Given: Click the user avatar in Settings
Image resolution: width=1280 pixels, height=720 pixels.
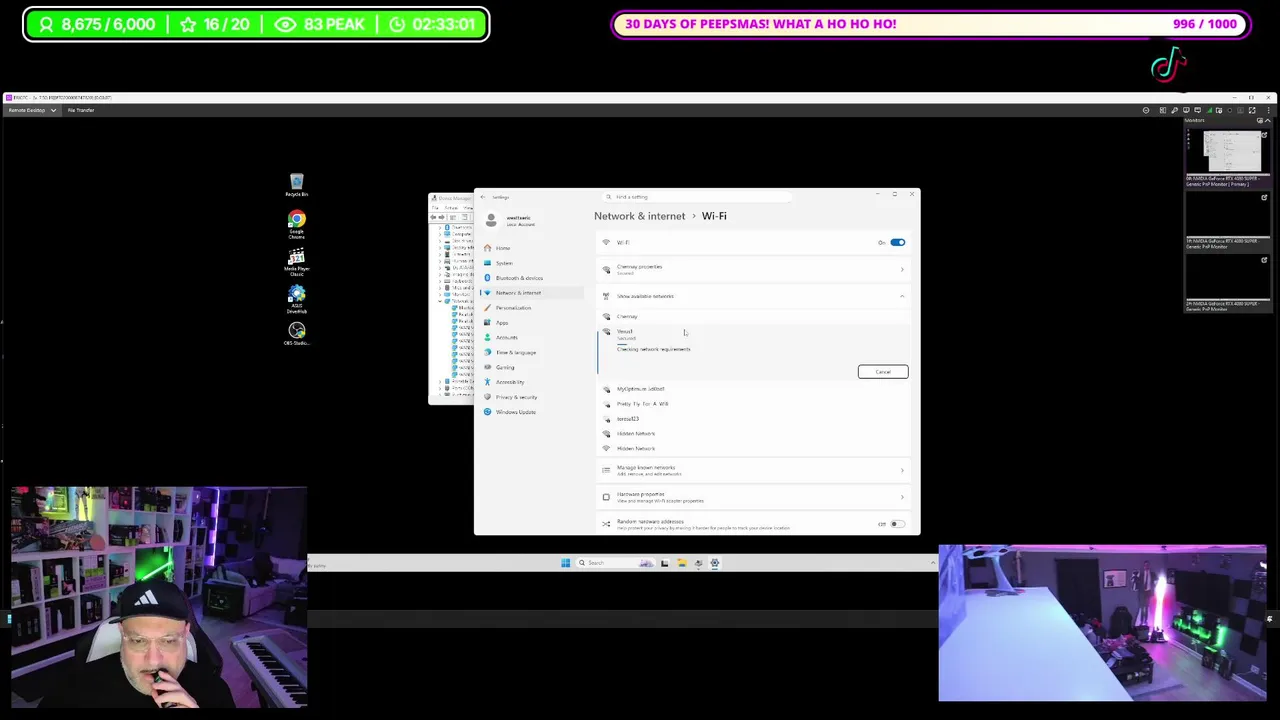Looking at the screenshot, I should 491,221.
